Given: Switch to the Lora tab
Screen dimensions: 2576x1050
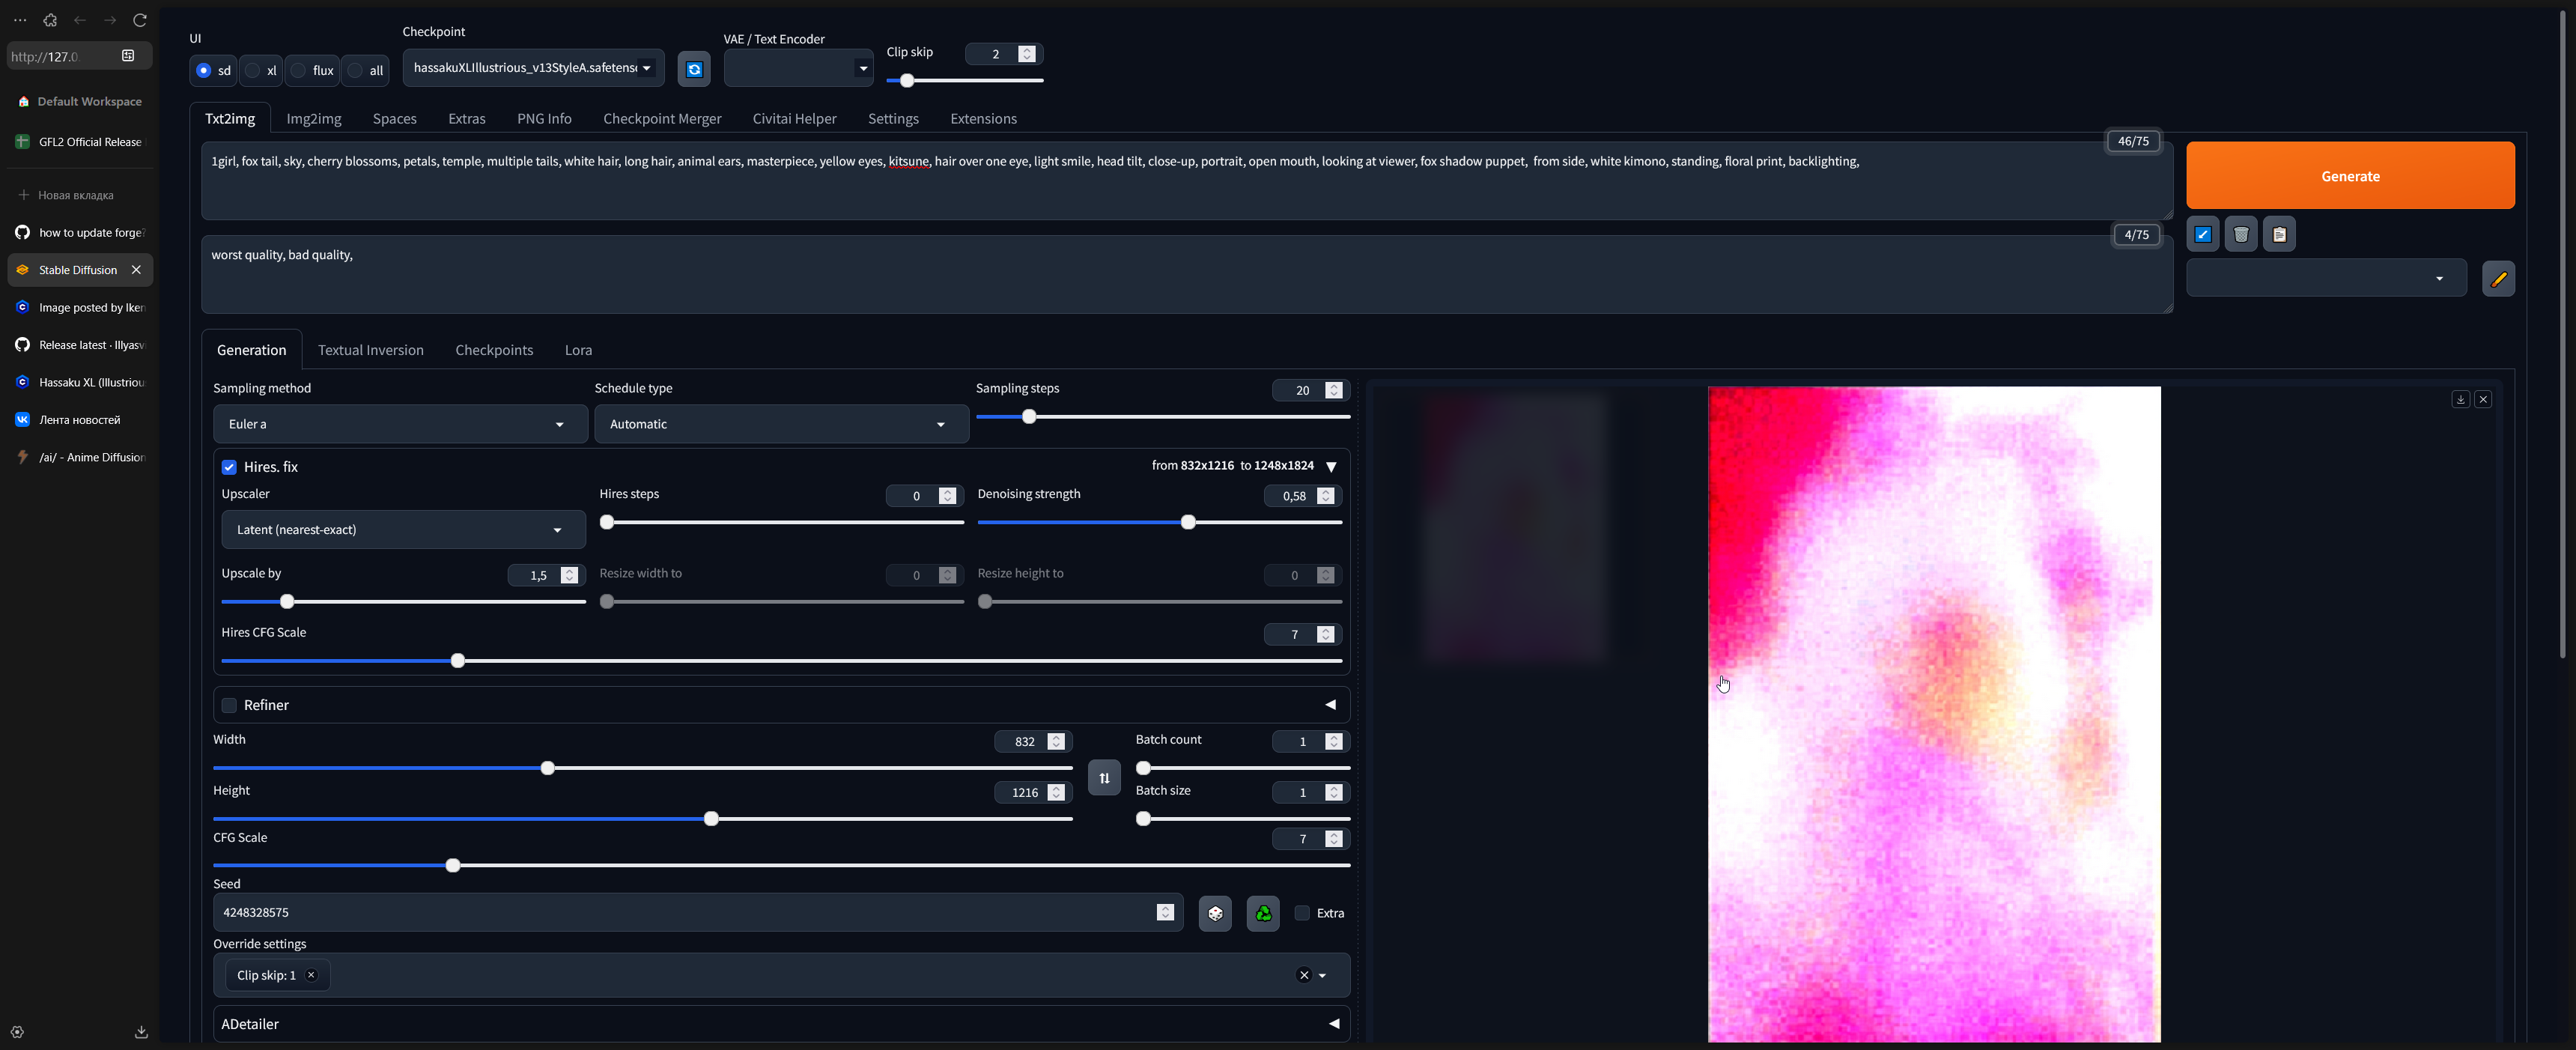Looking at the screenshot, I should [578, 350].
